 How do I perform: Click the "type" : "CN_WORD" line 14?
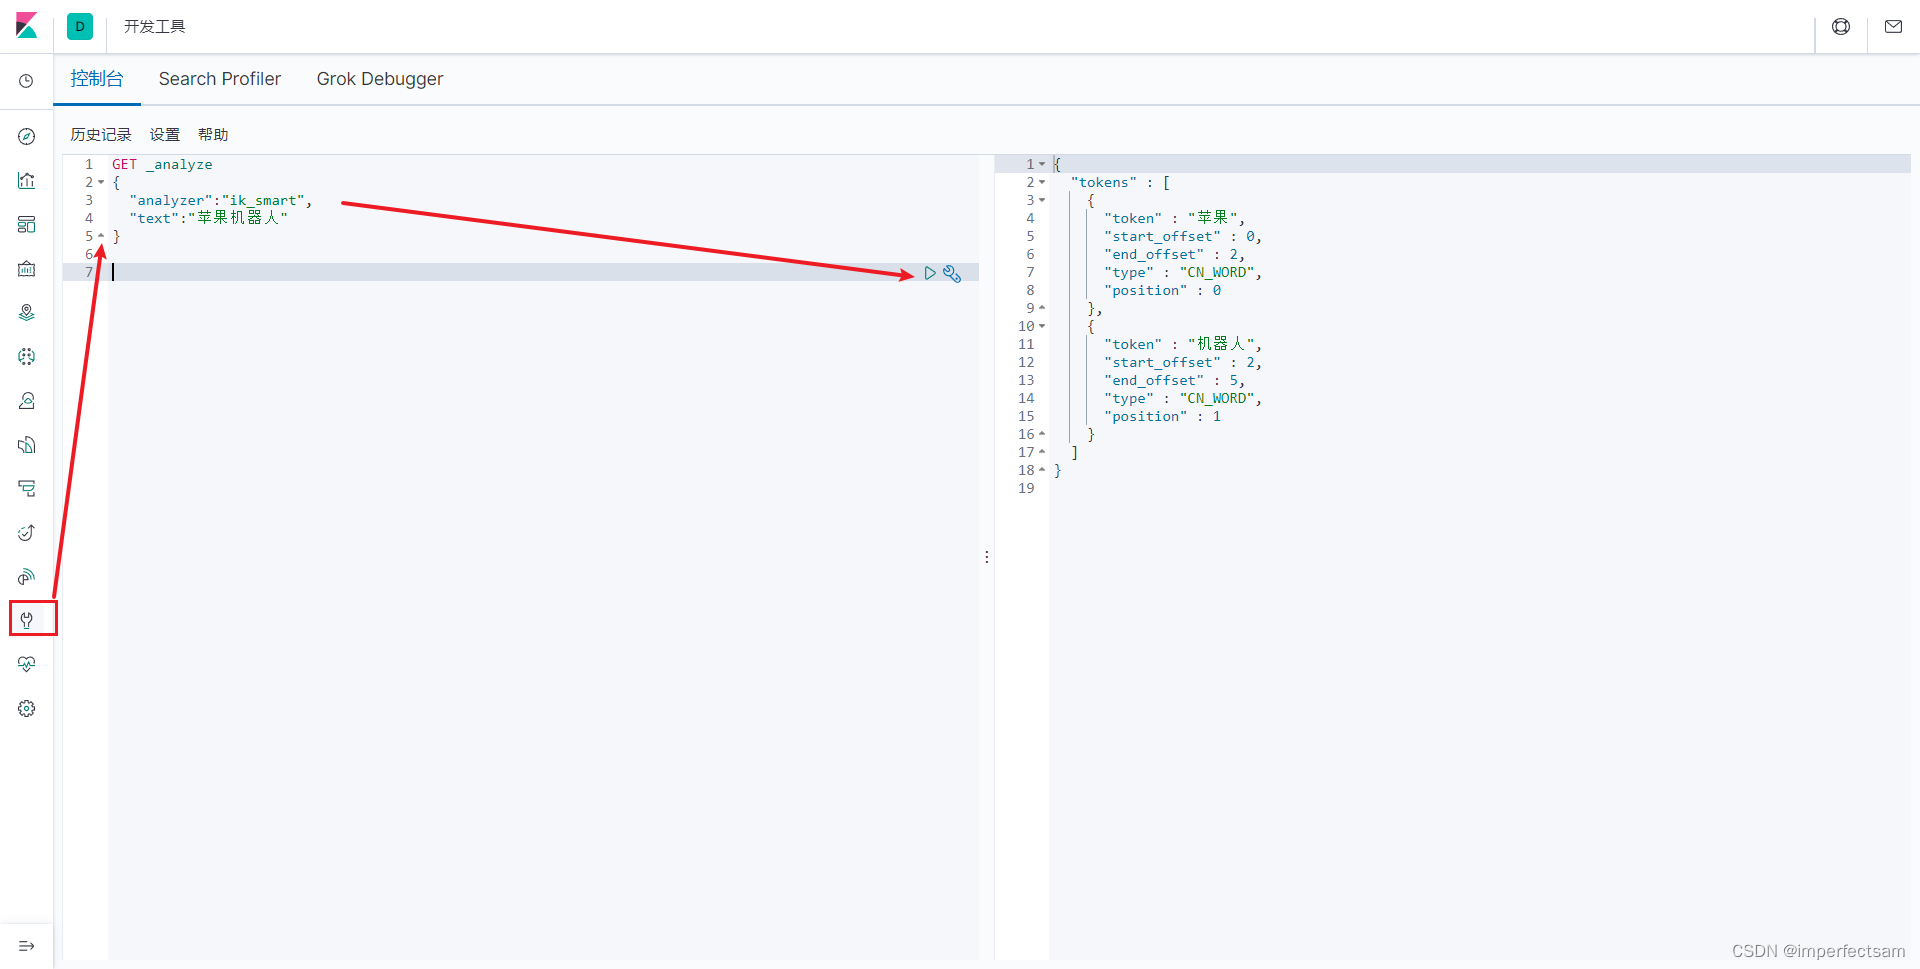pos(1183,398)
